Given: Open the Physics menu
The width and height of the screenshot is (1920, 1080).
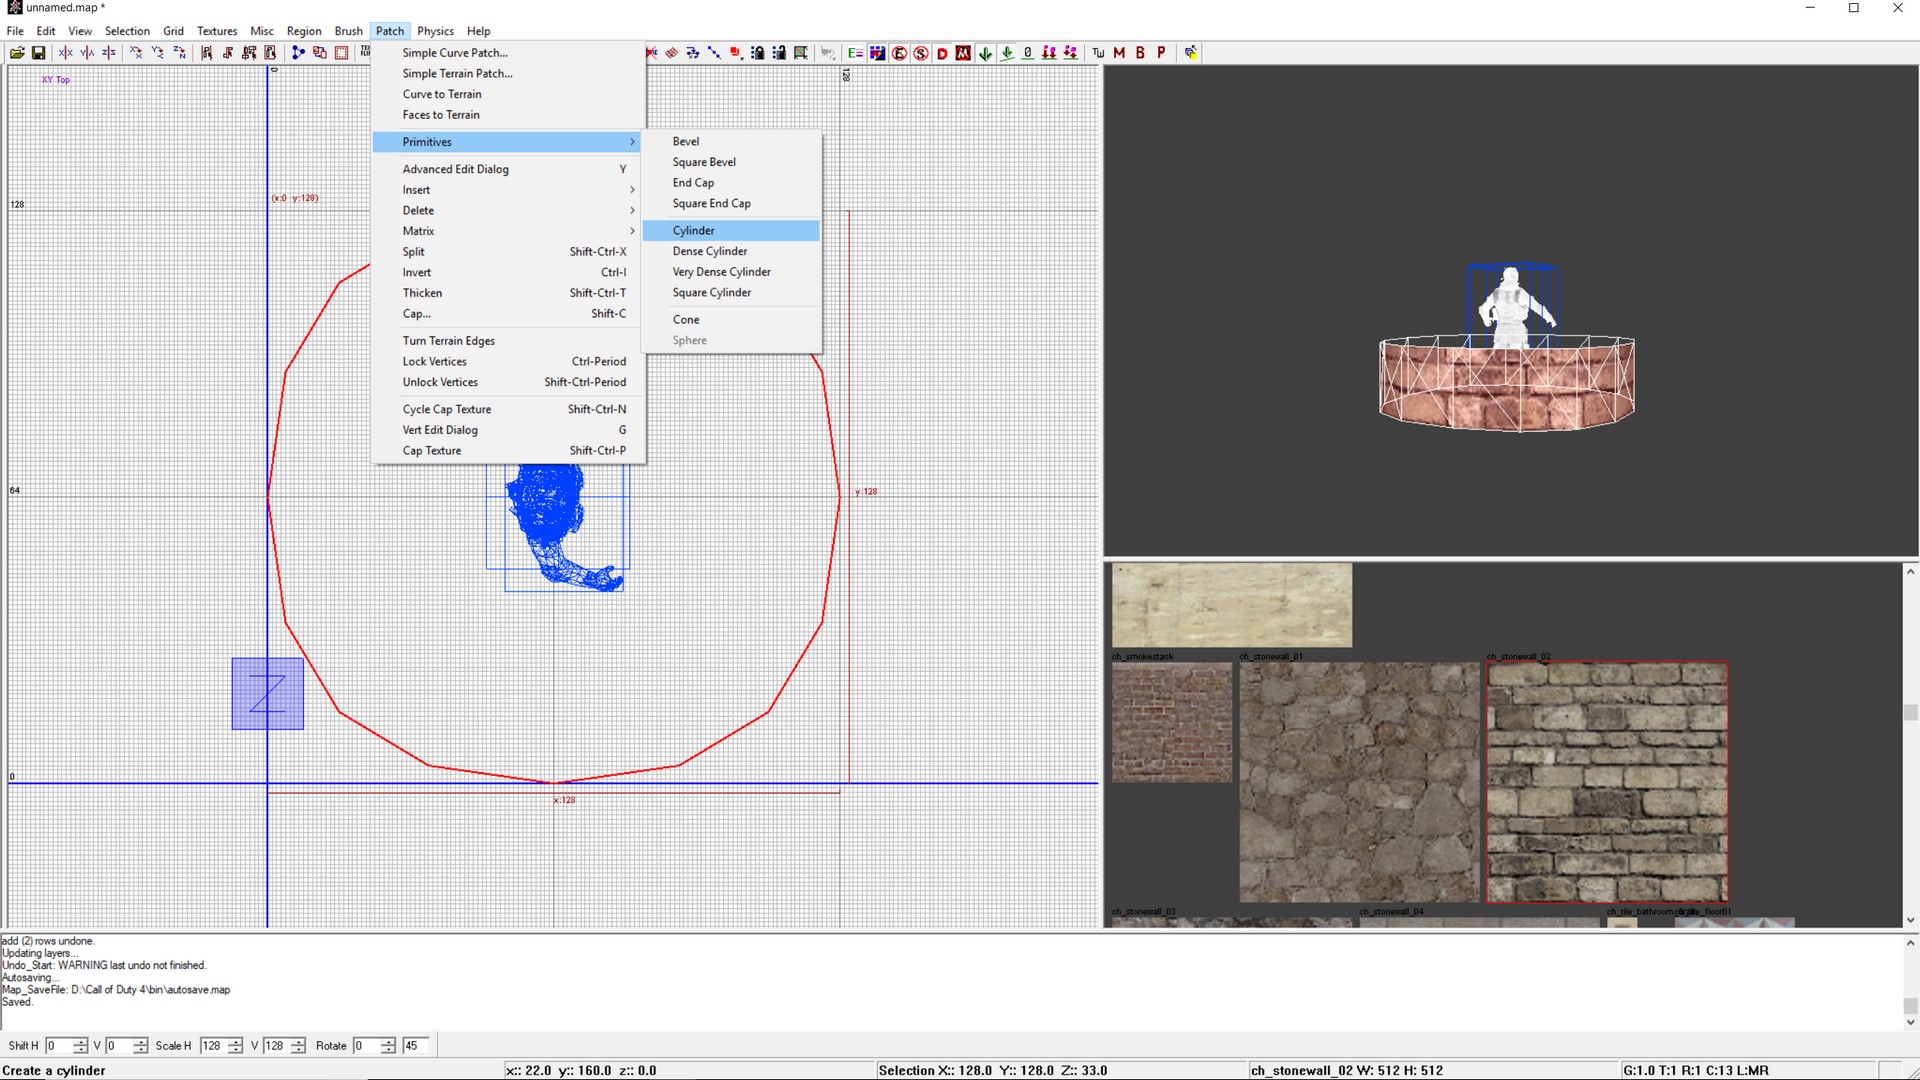Looking at the screenshot, I should 435,31.
